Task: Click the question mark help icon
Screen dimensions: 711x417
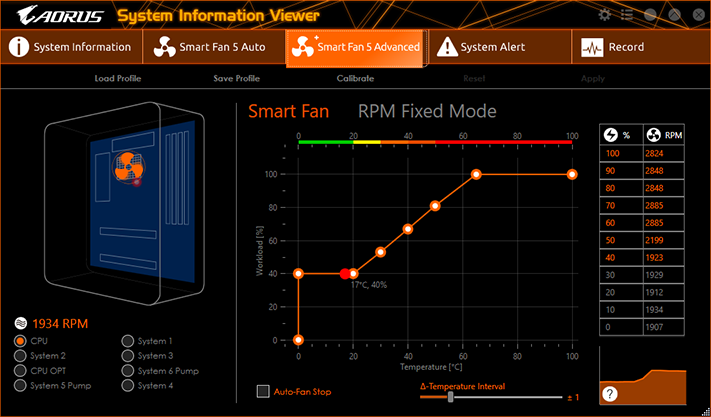Action: (x=610, y=394)
